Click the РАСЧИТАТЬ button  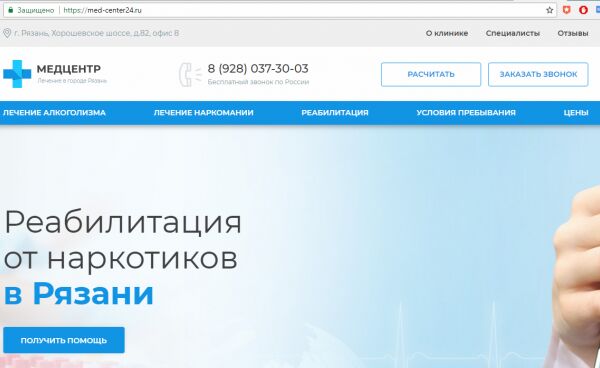point(431,74)
